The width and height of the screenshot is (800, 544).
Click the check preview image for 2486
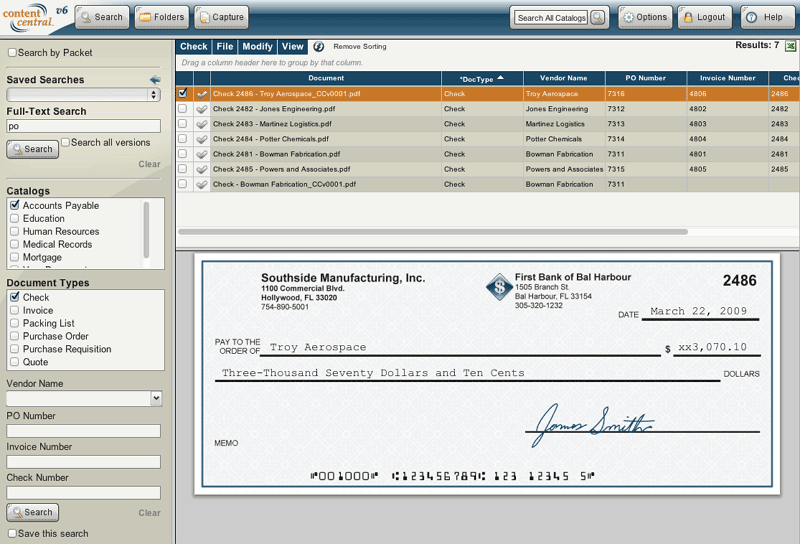487,374
